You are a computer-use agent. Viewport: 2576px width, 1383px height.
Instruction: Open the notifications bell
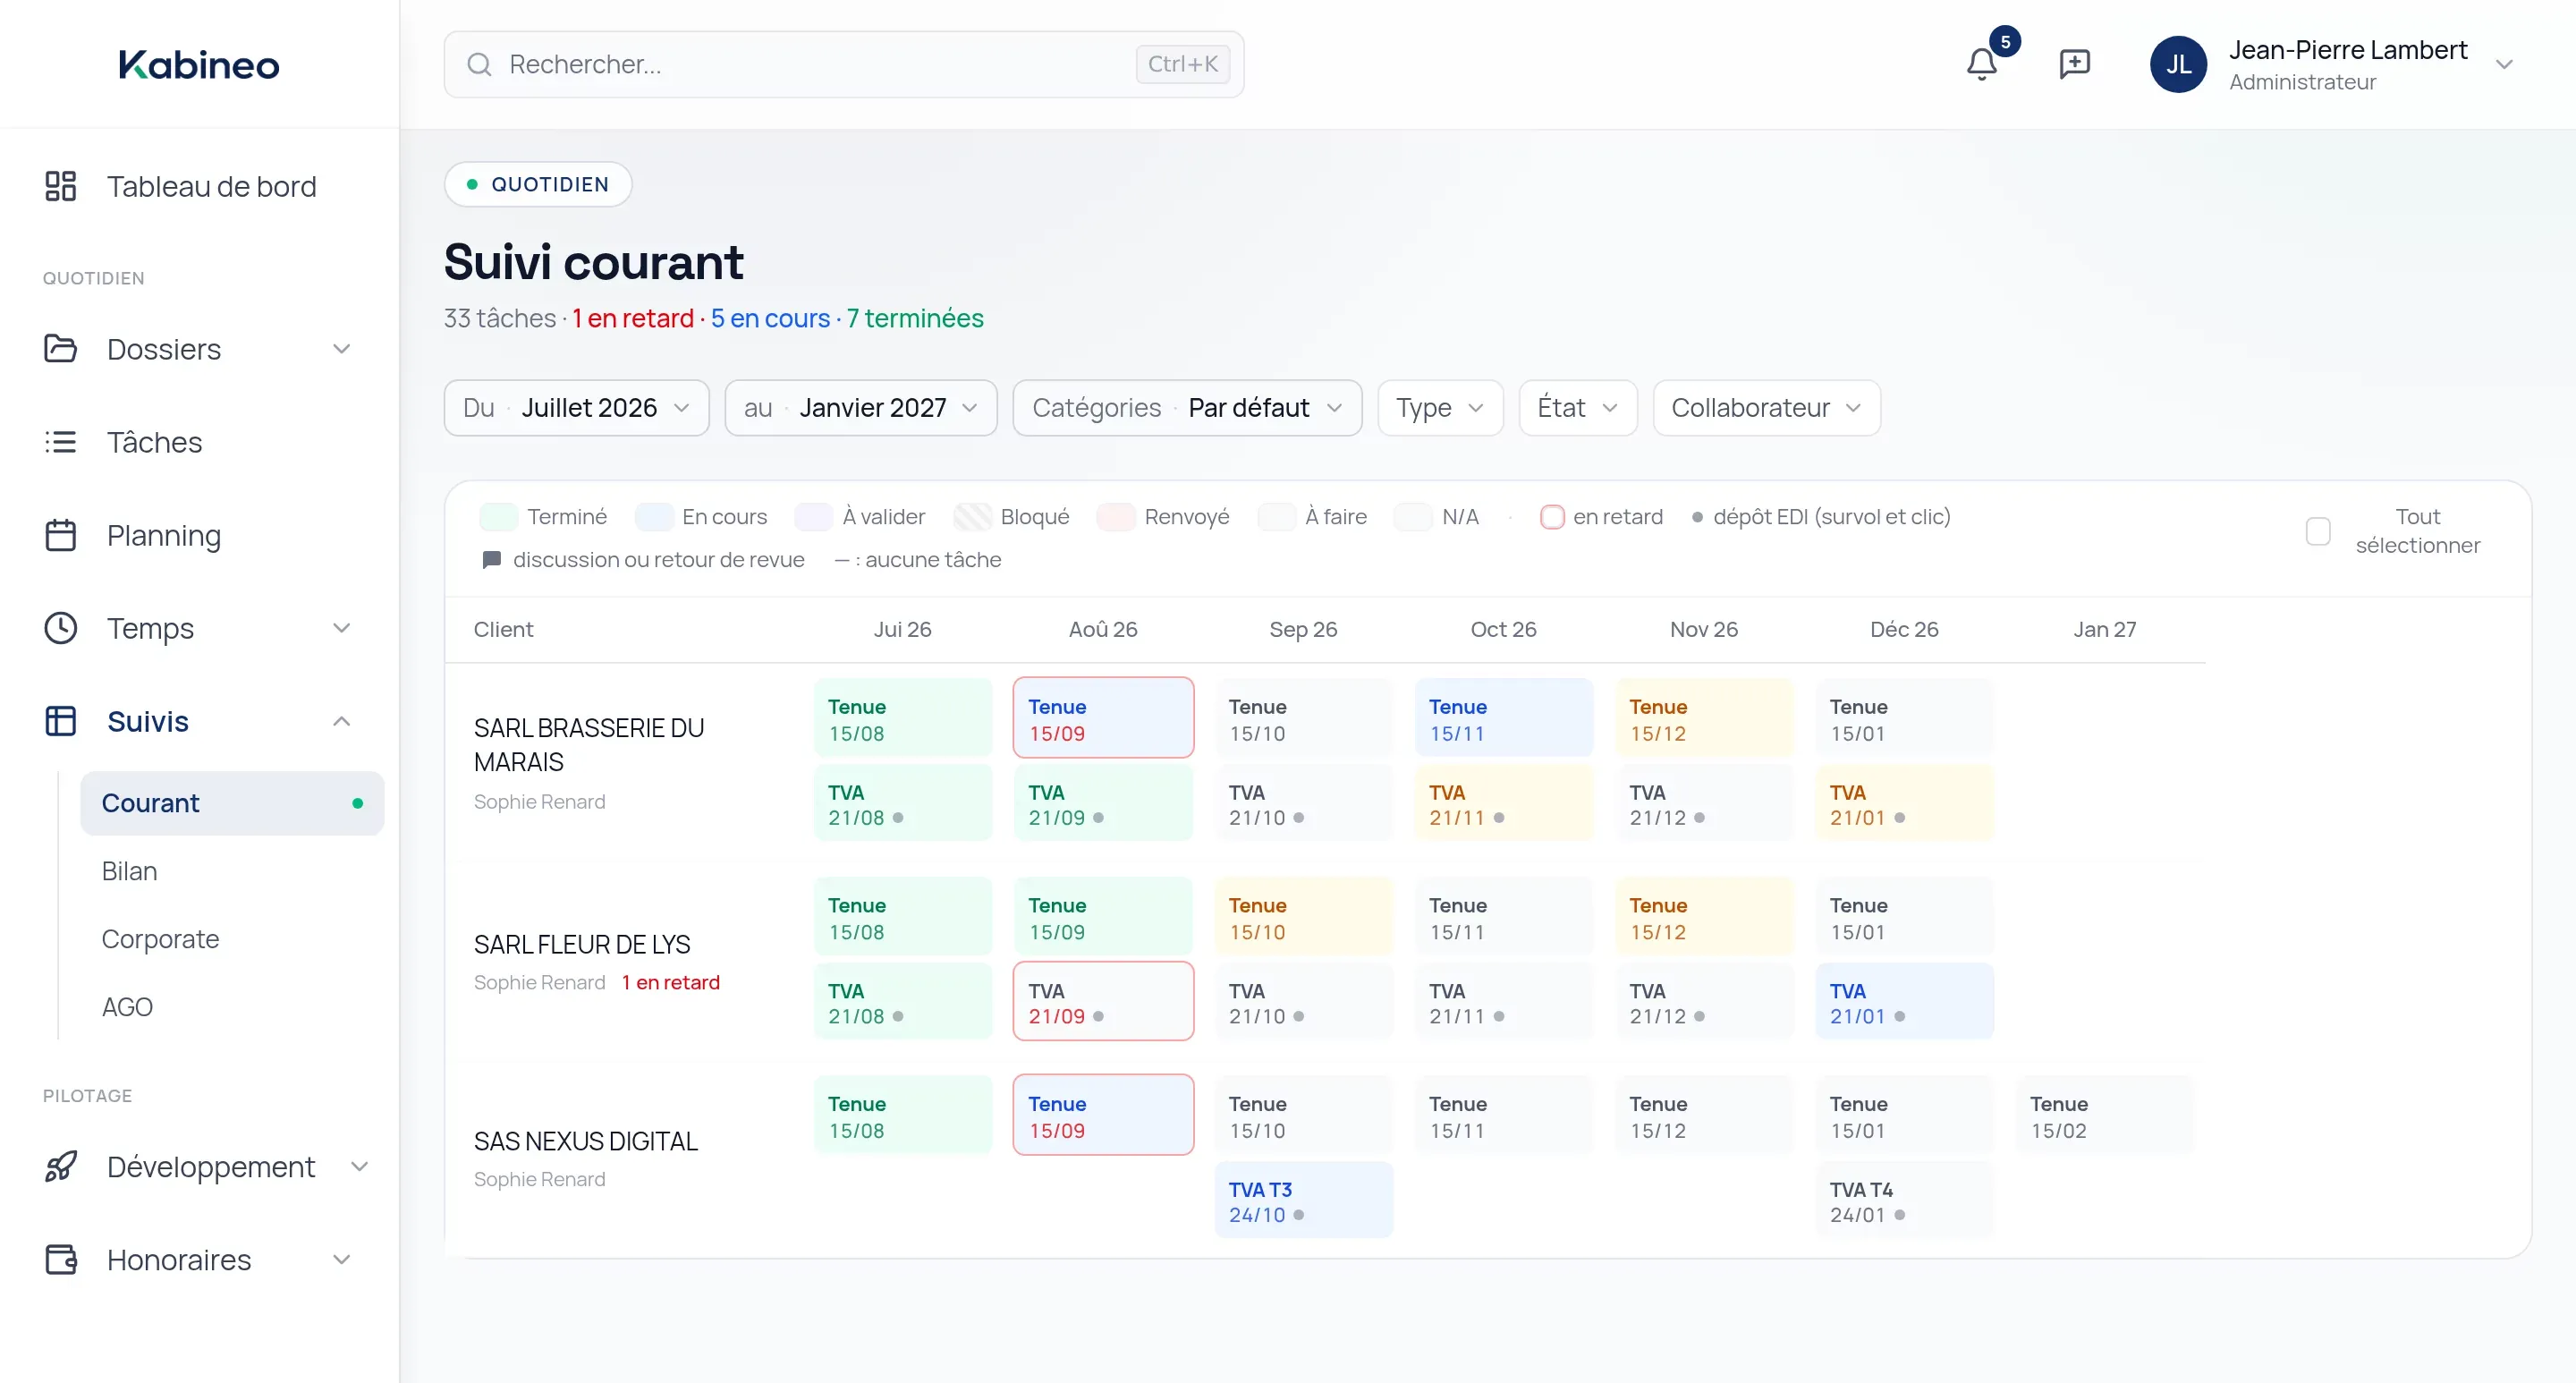pos(1981,64)
